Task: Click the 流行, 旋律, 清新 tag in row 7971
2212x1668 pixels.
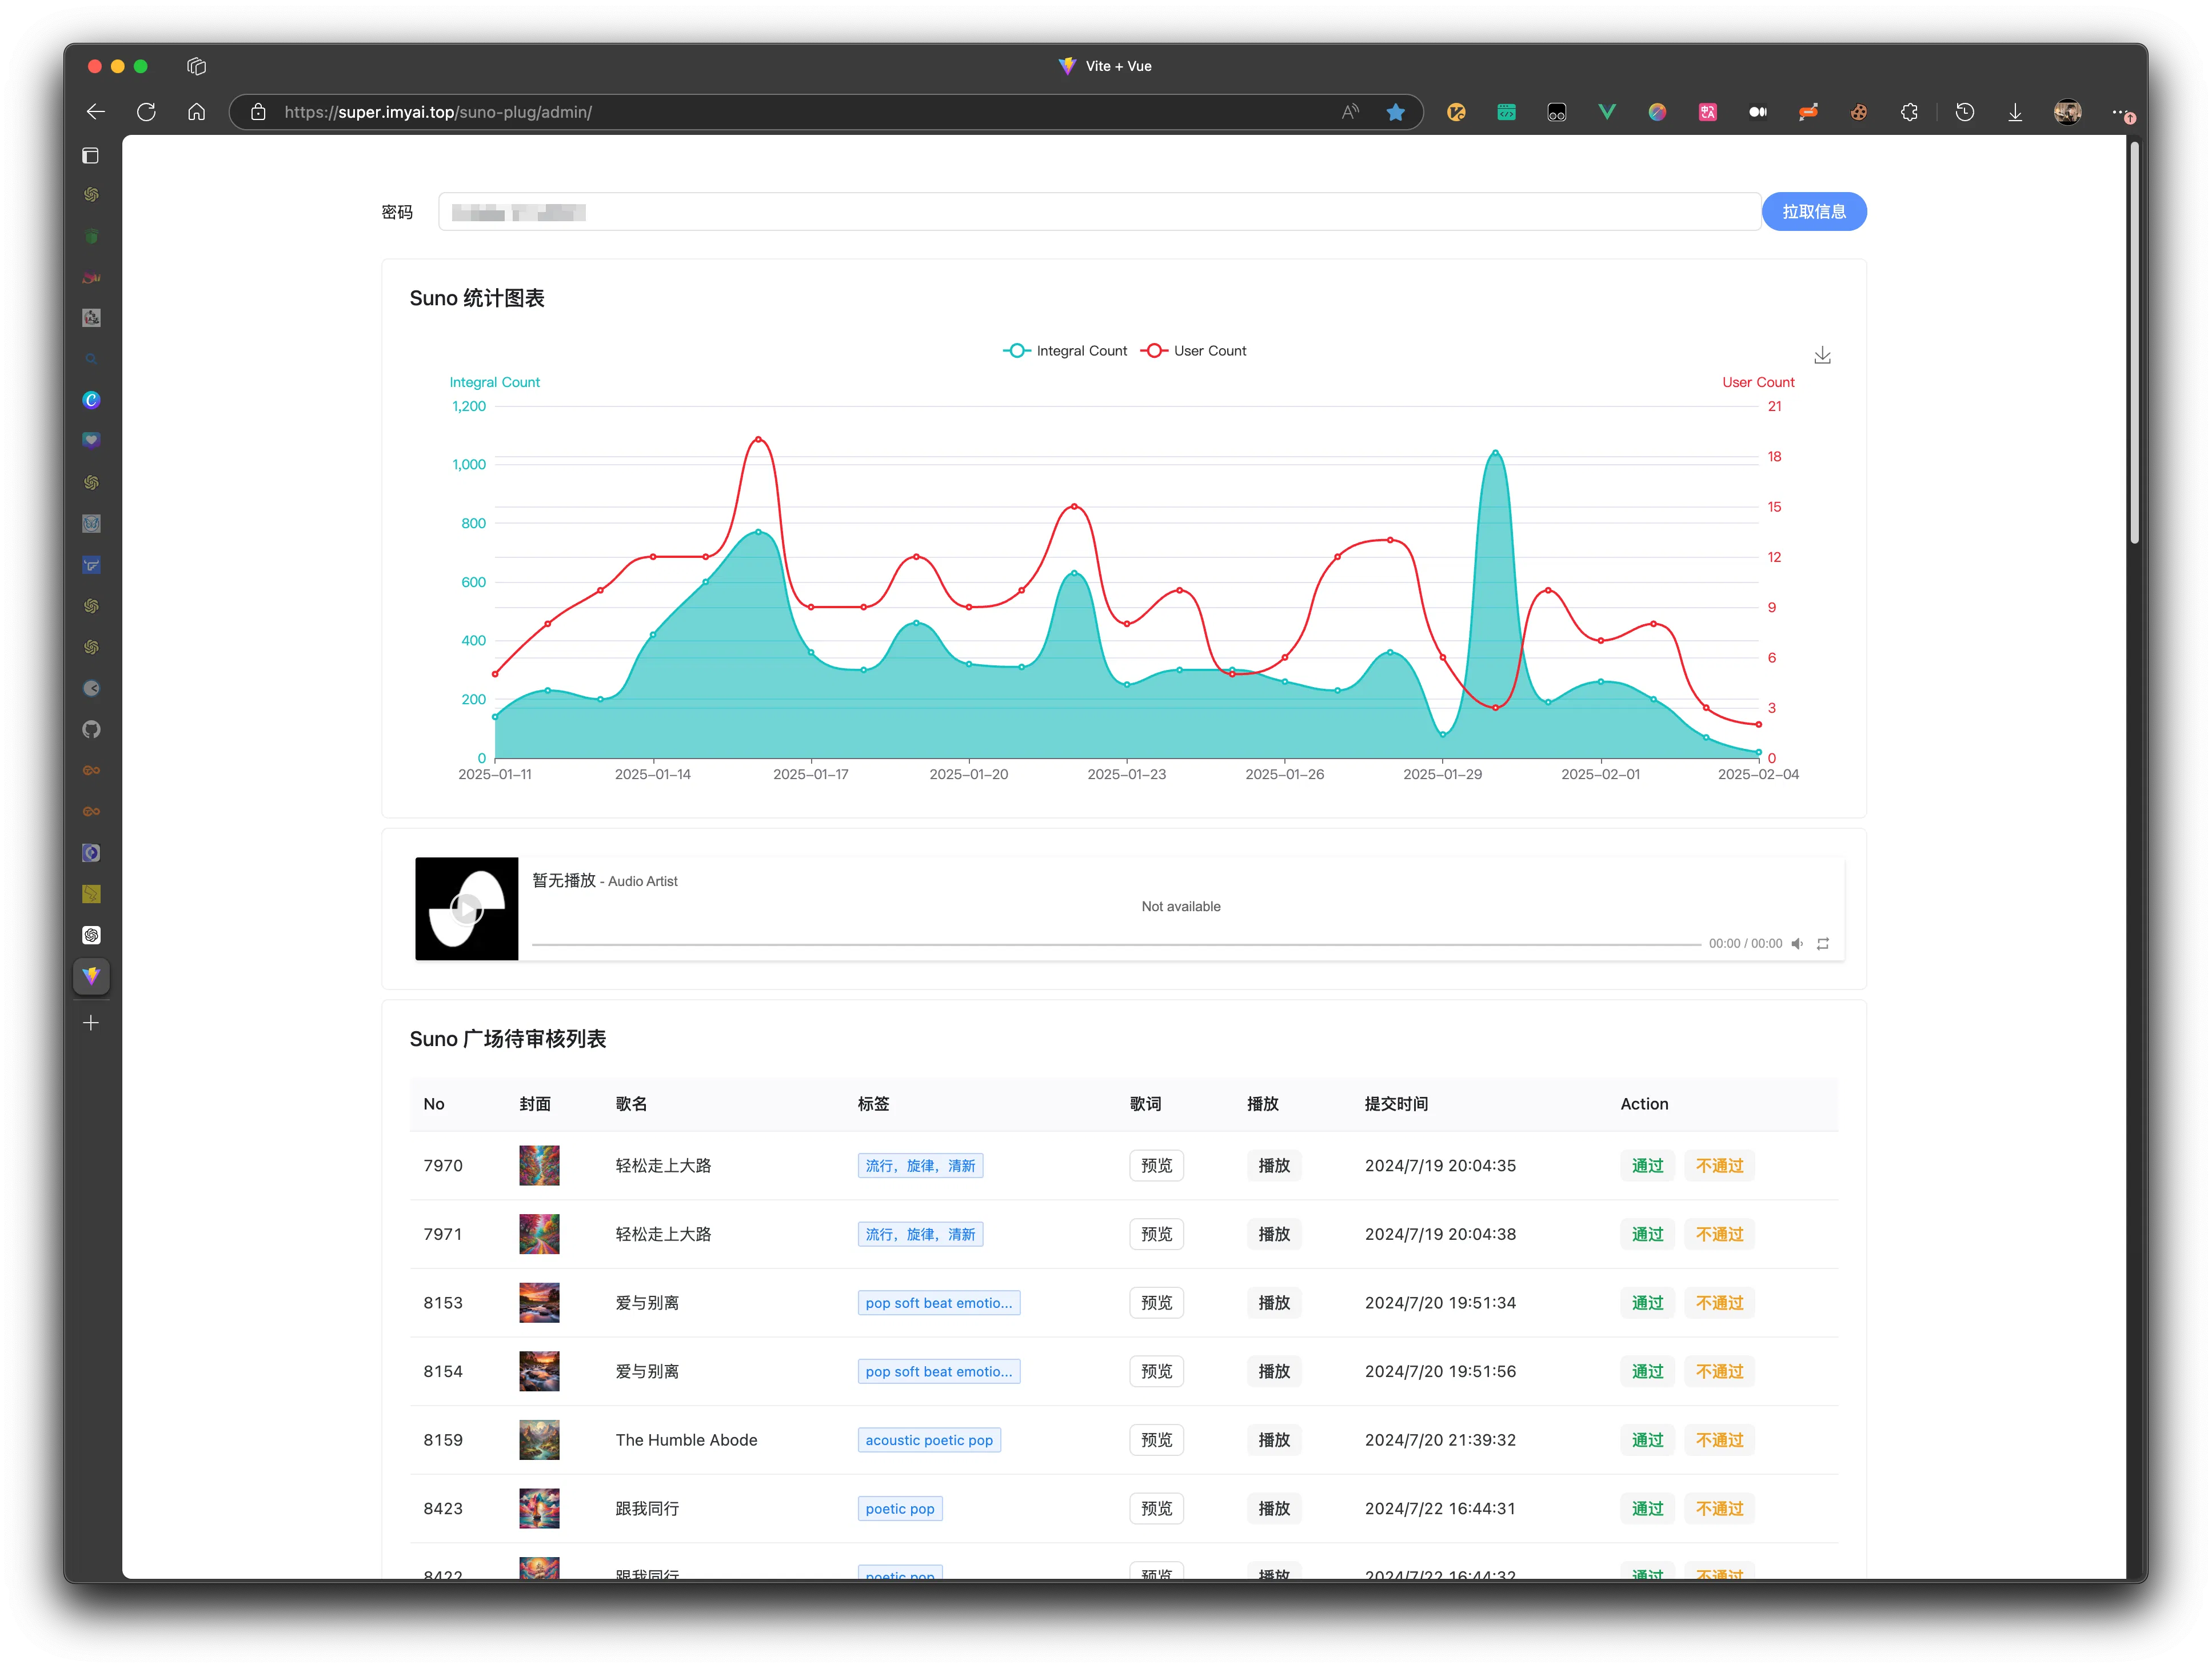Action: 920,1234
